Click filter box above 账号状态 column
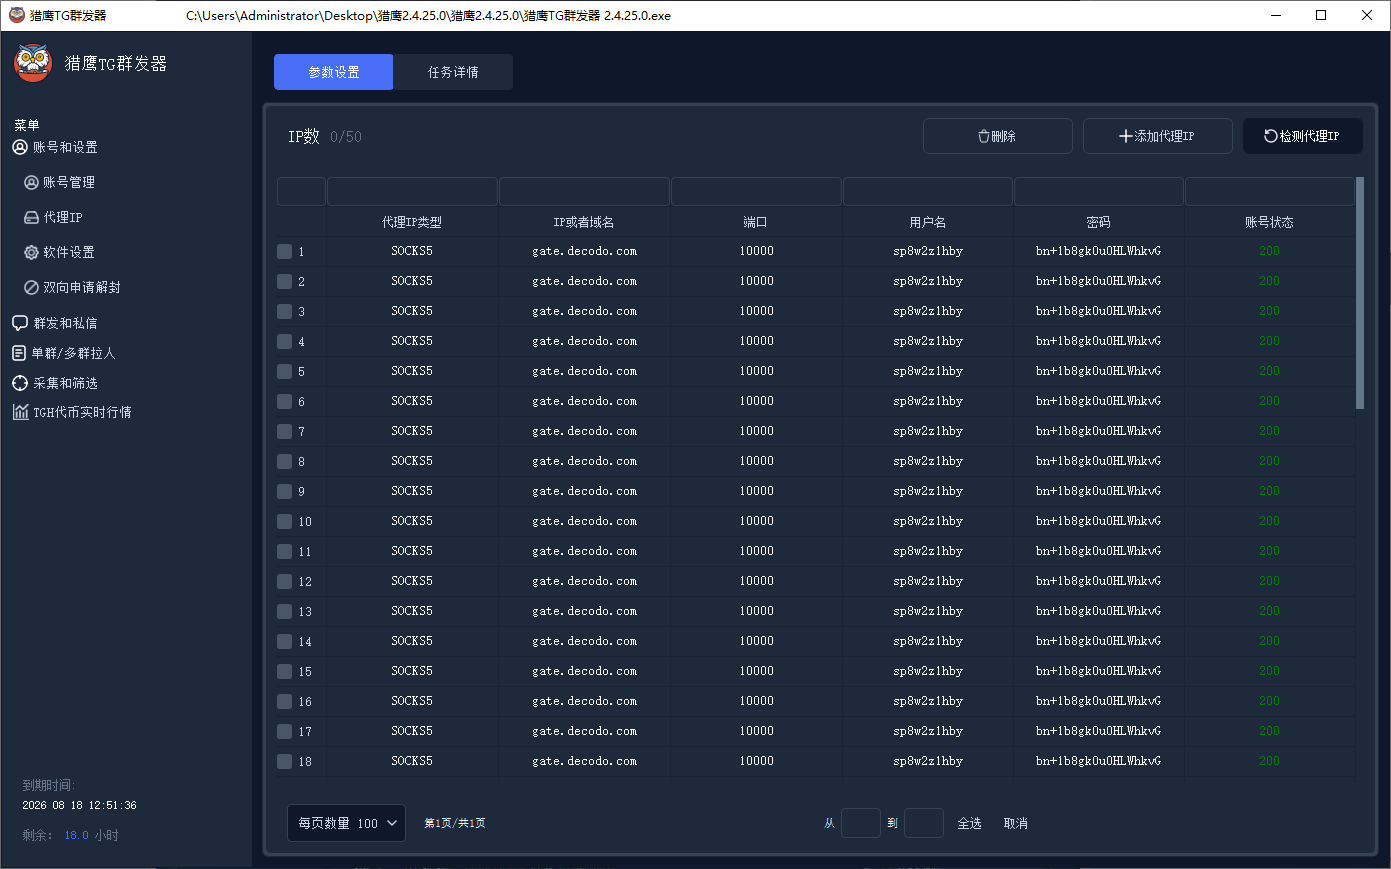This screenshot has height=869, width=1391. 1270,191
